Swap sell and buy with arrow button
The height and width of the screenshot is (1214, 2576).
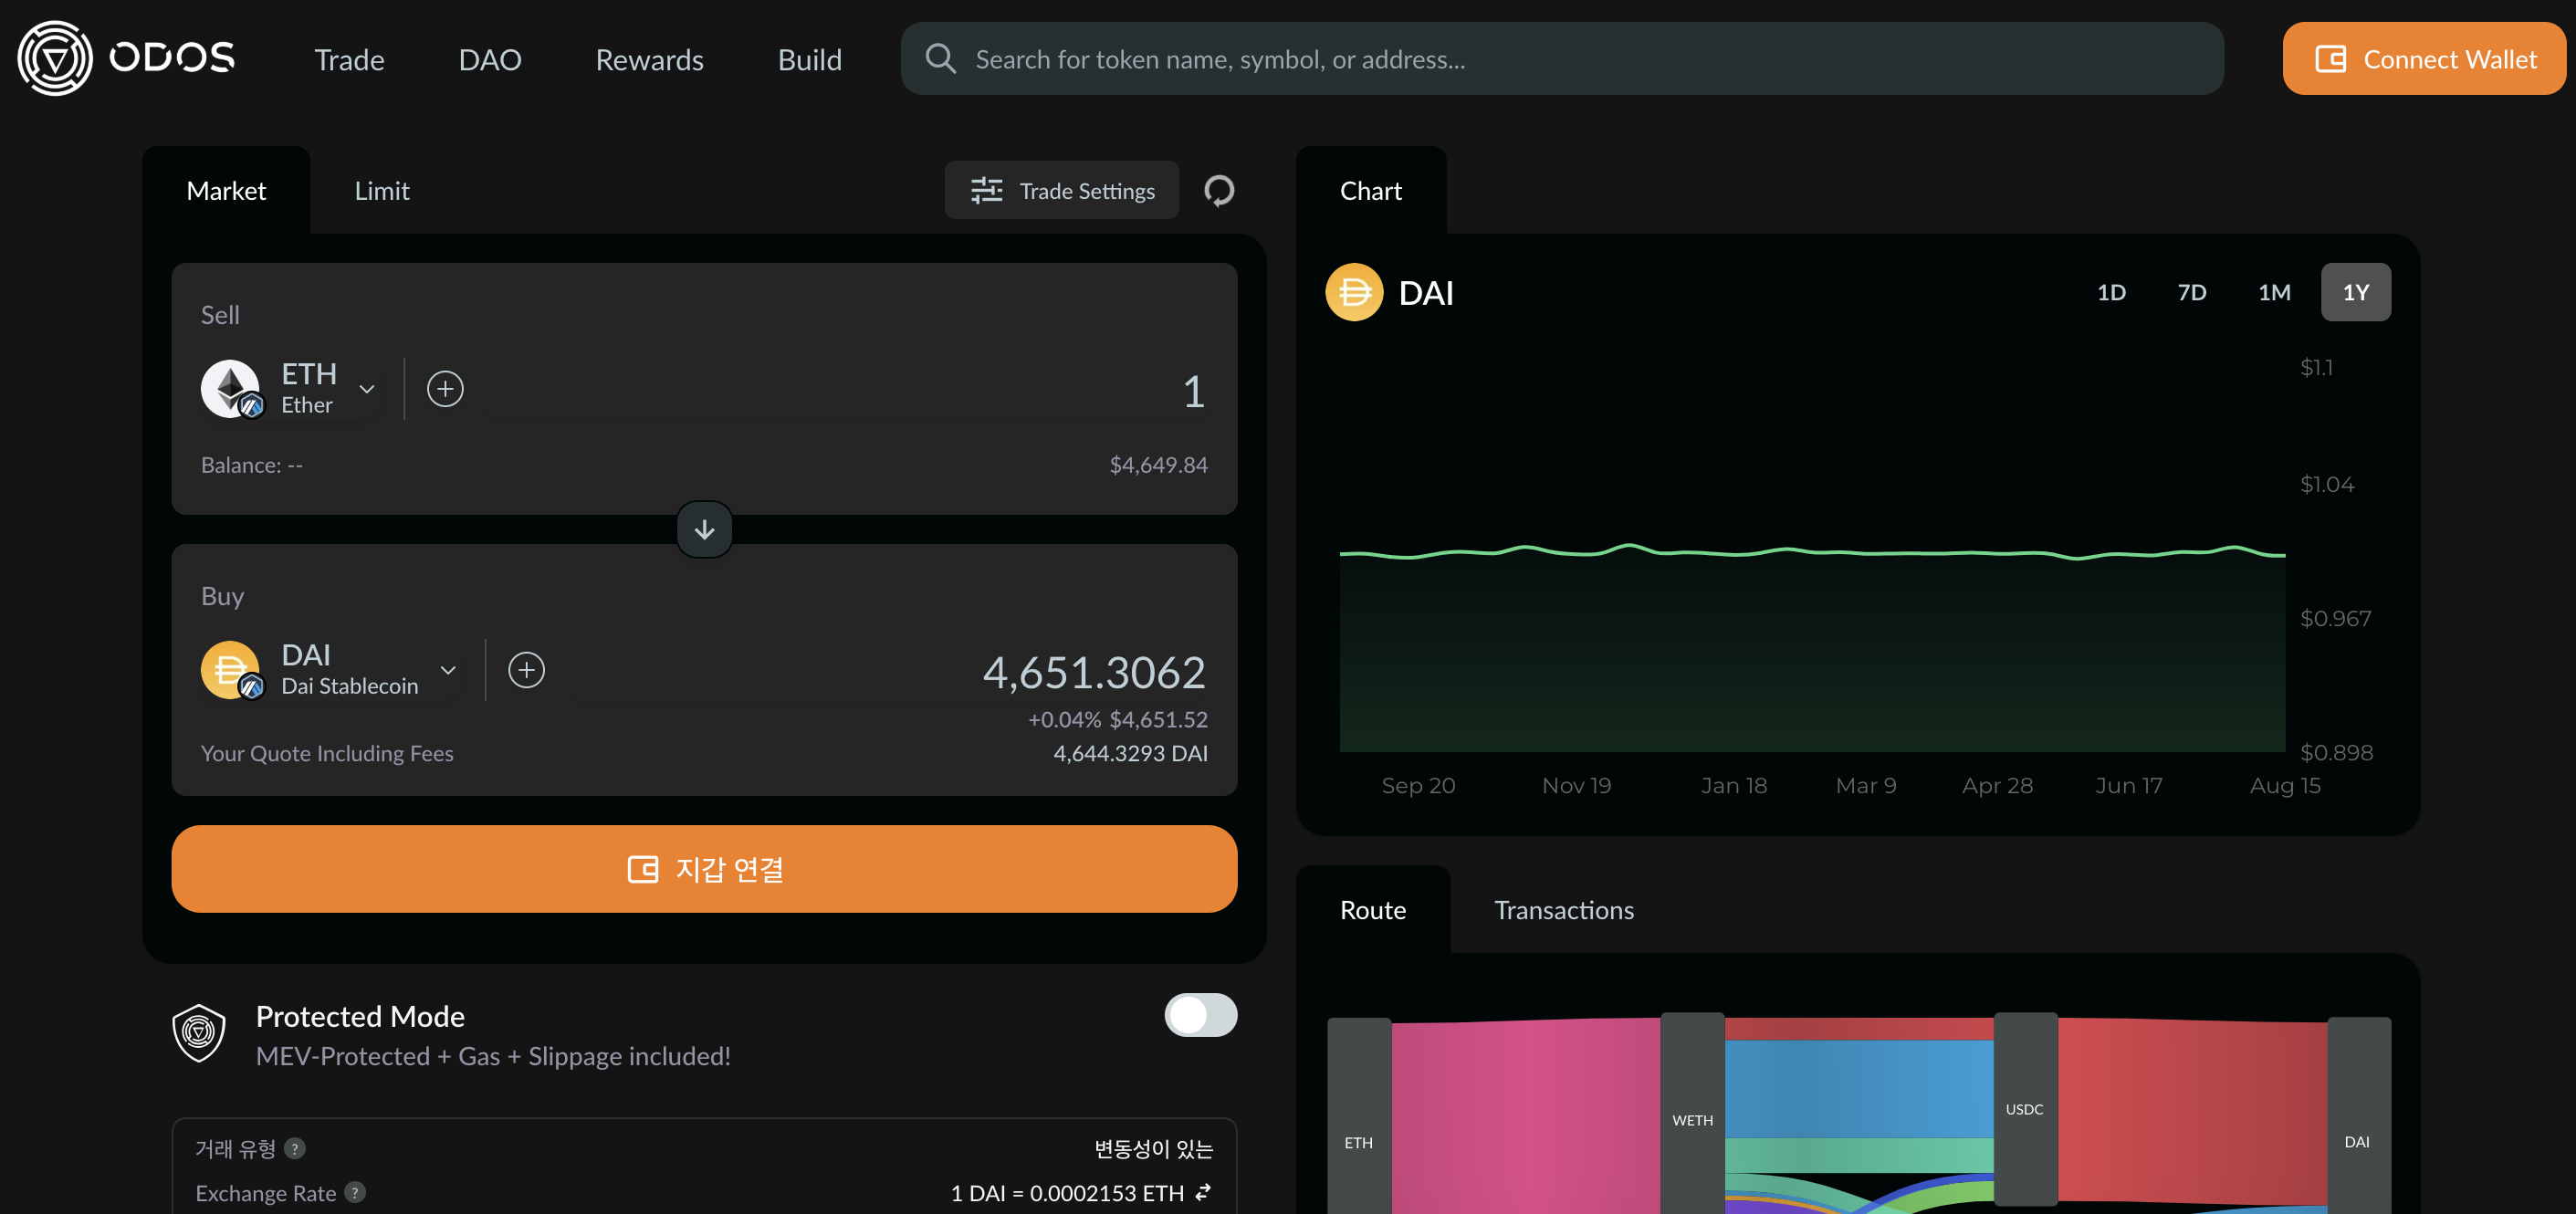704,529
